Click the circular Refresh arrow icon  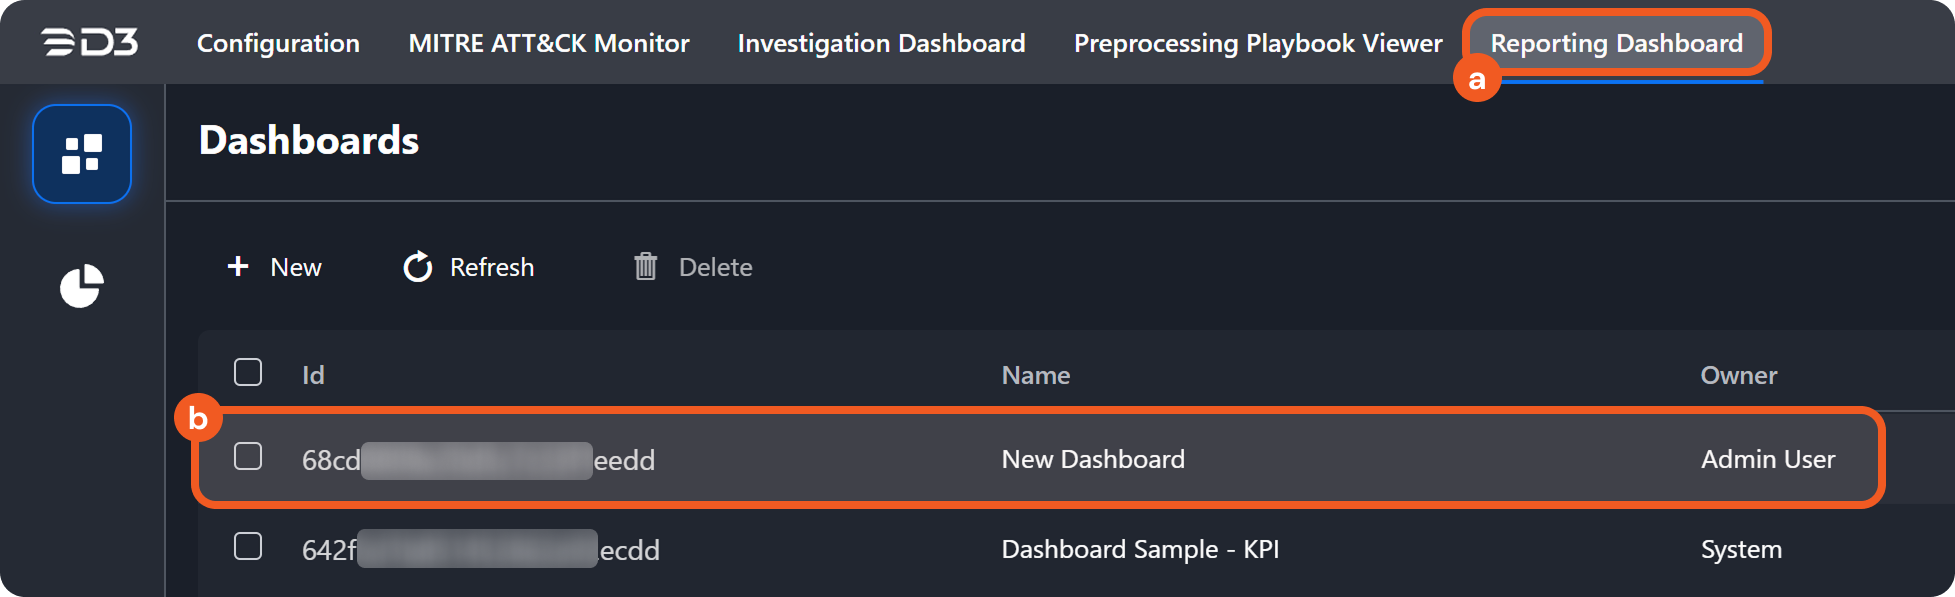pyautogui.click(x=418, y=267)
